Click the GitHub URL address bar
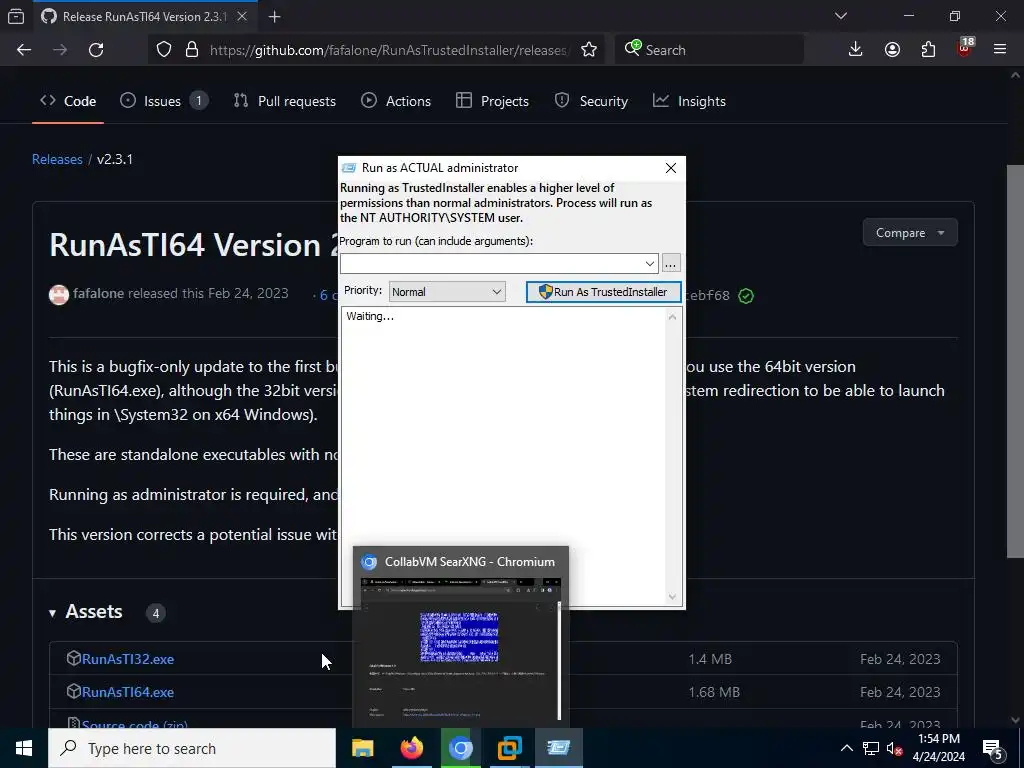The height and width of the screenshot is (768, 1024). pos(389,50)
